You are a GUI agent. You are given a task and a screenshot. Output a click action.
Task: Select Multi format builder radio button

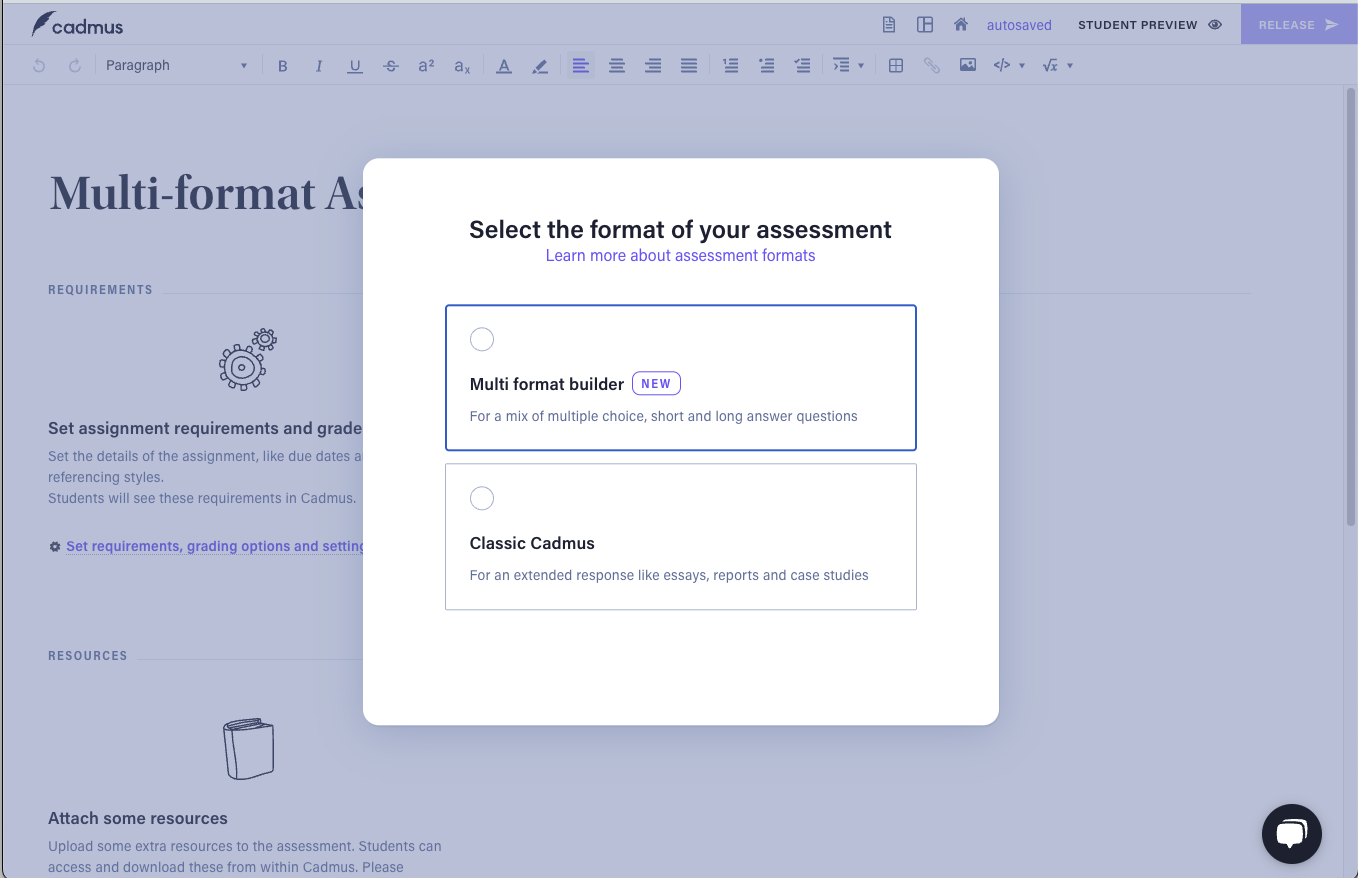[x=482, y=339]
